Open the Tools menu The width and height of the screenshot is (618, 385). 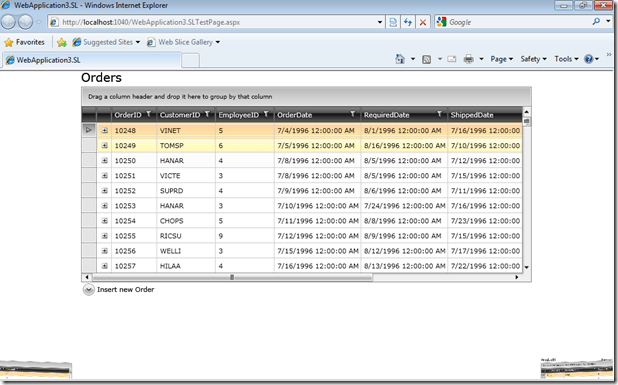566,59
